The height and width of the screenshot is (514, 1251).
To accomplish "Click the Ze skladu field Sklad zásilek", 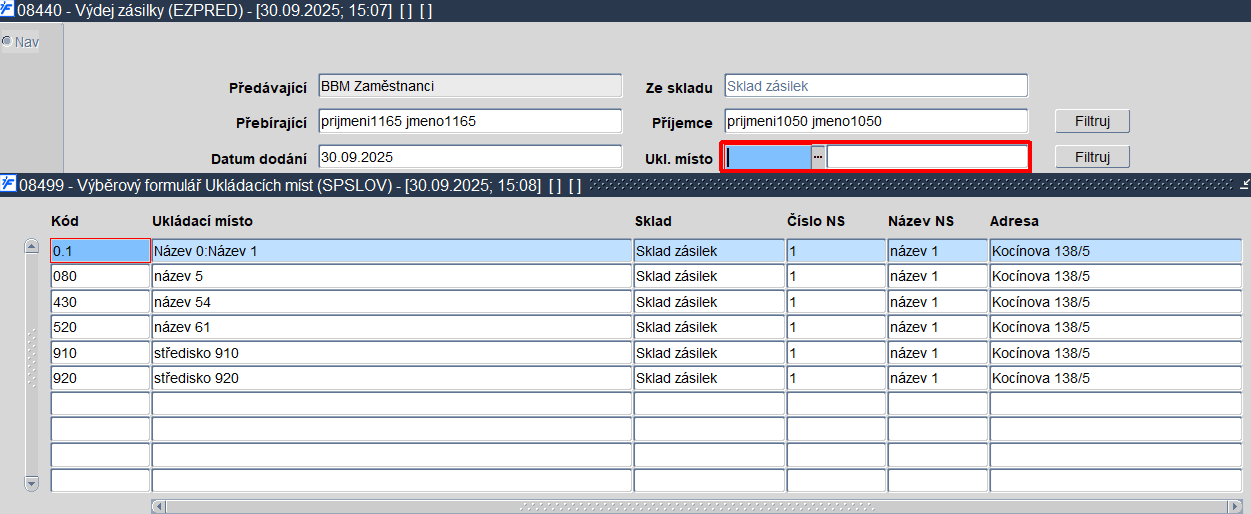I will (876, 86).
